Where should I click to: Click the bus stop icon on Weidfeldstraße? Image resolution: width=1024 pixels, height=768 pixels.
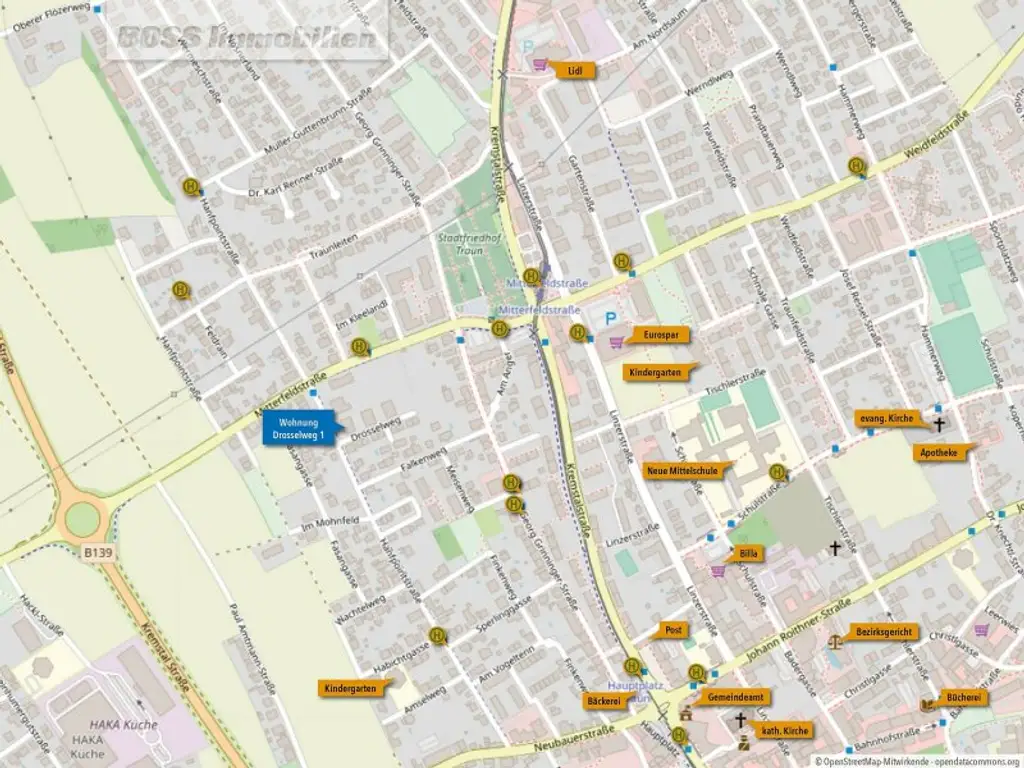[856, 166]
